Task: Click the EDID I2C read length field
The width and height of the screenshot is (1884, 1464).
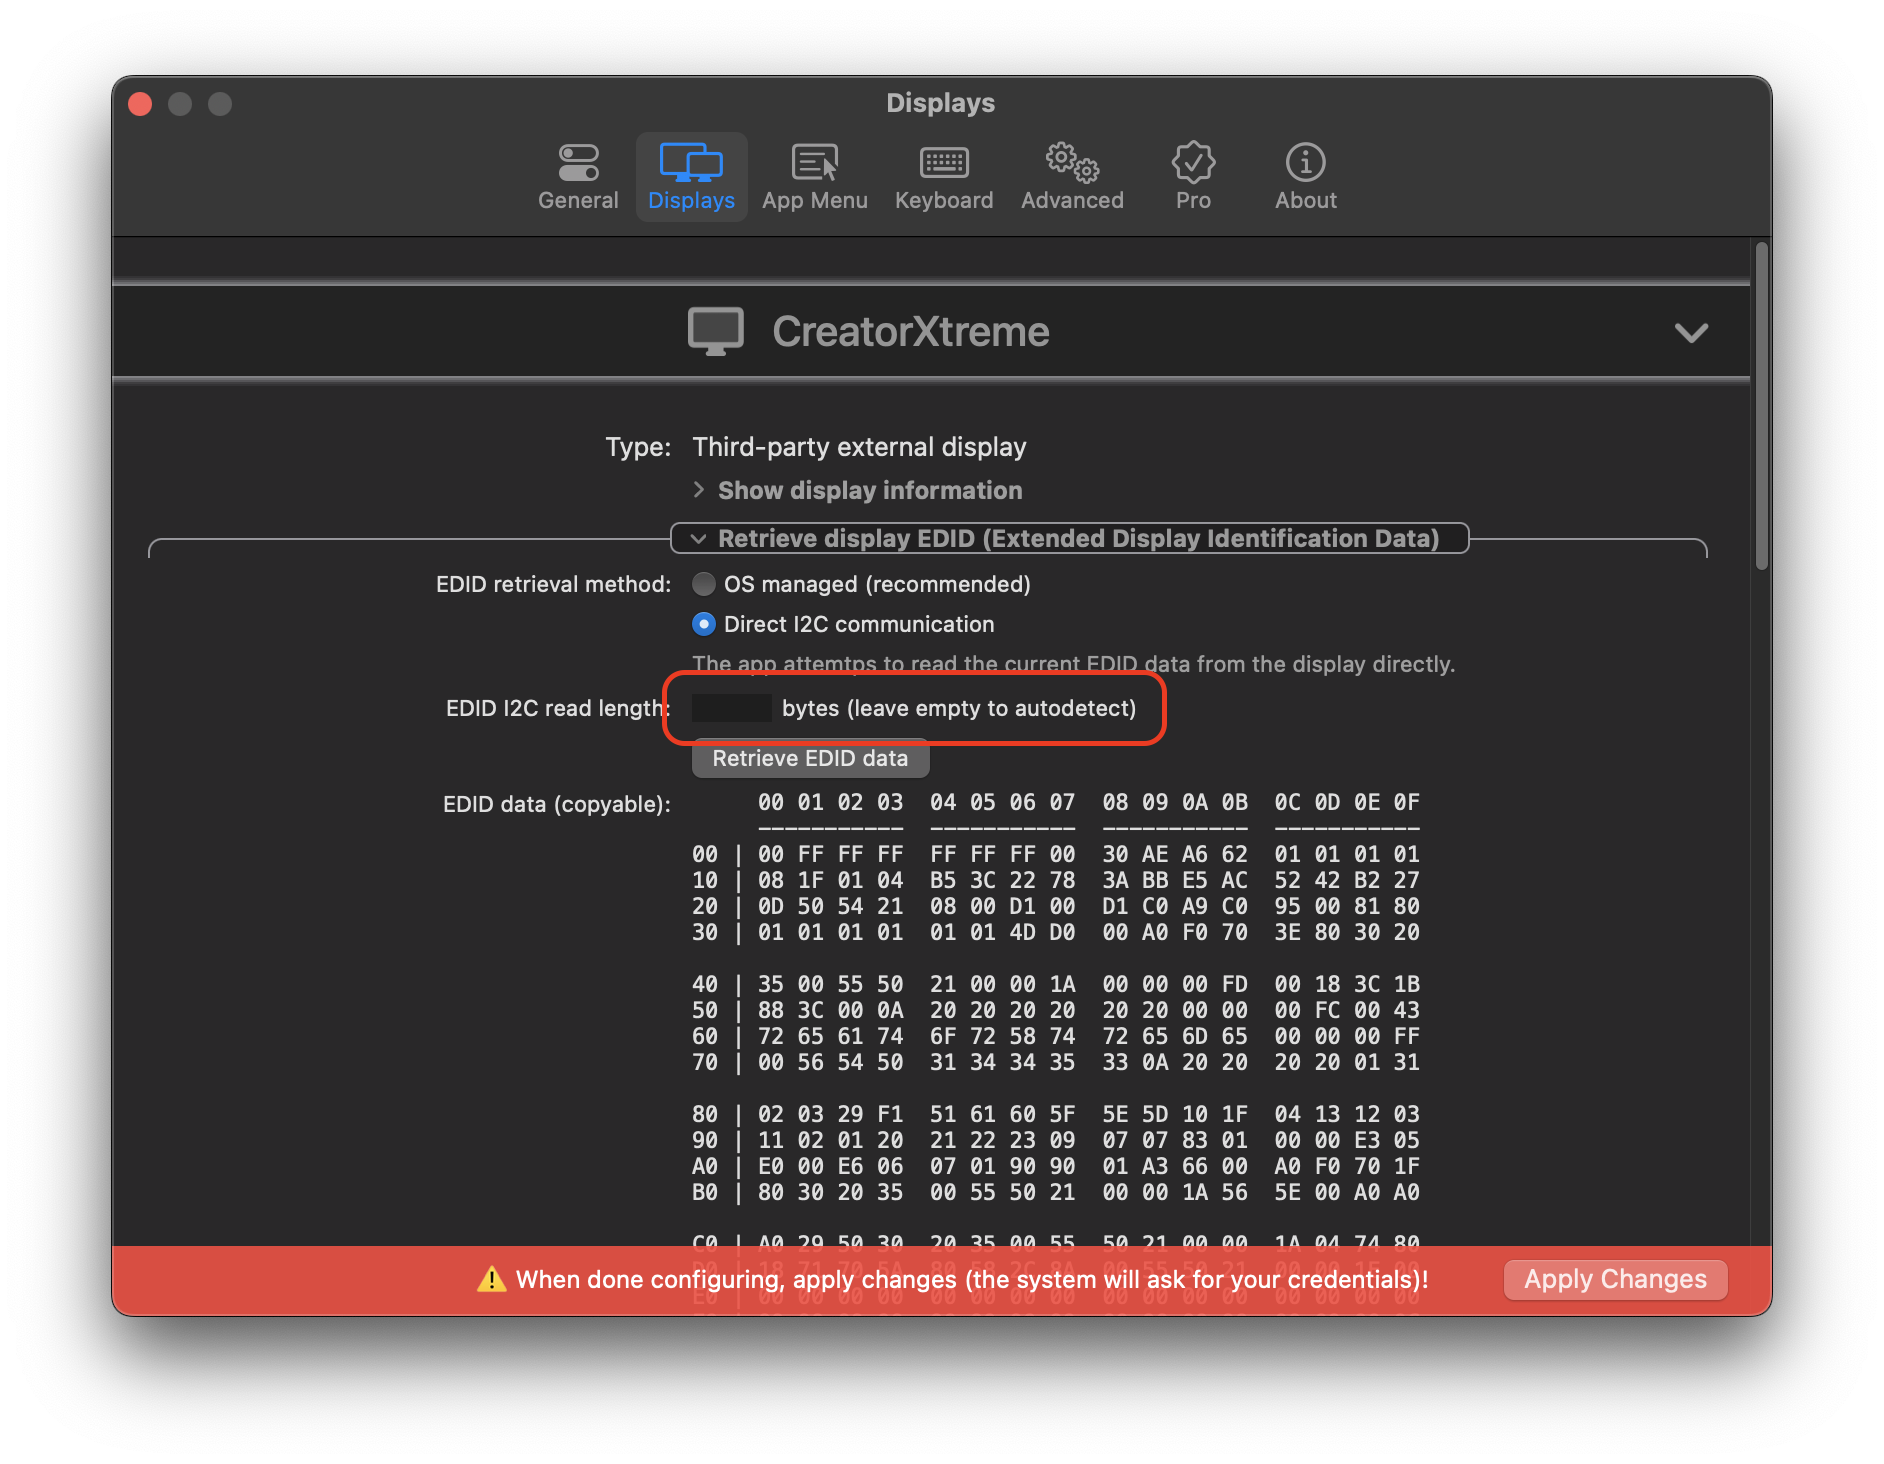Action: (733, 708)
